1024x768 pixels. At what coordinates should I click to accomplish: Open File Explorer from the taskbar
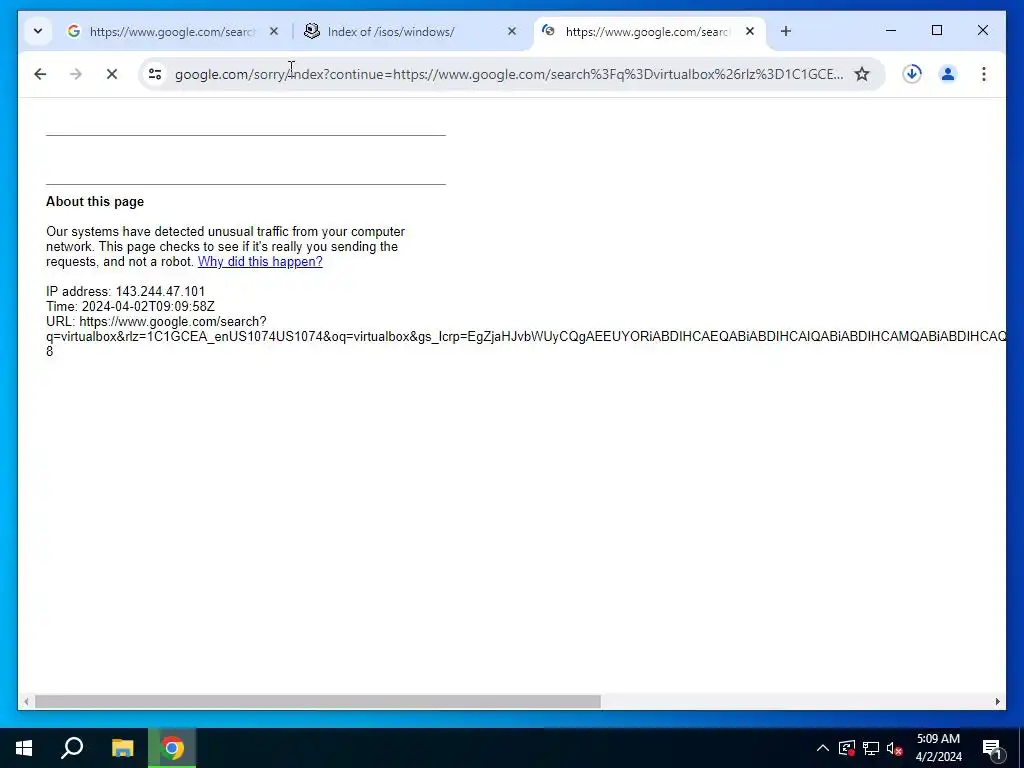click(x=122, y=748)
